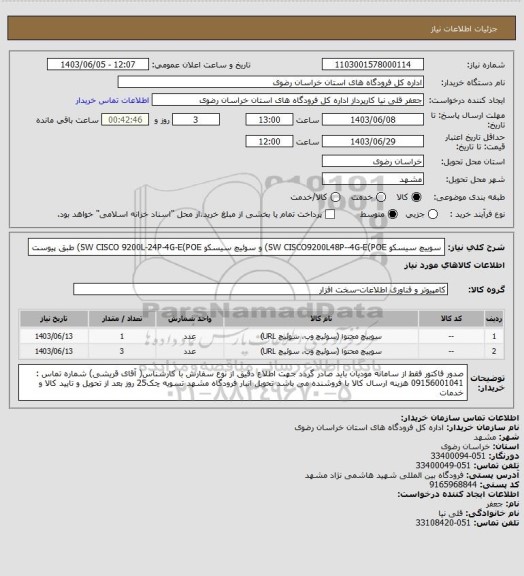This screenshot has width=524, height=576.
Task: Click the row 2 date 1403/06/13
Action: (x=54, y=351)
